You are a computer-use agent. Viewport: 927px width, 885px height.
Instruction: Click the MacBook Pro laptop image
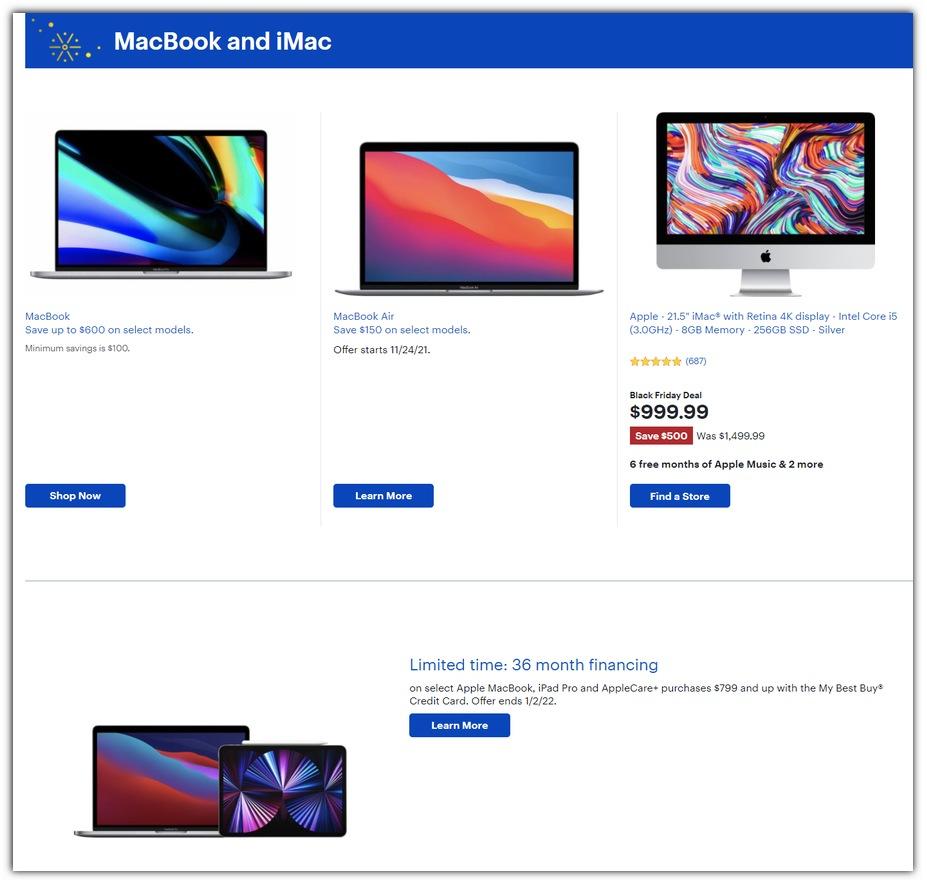(x=160, y=204)
